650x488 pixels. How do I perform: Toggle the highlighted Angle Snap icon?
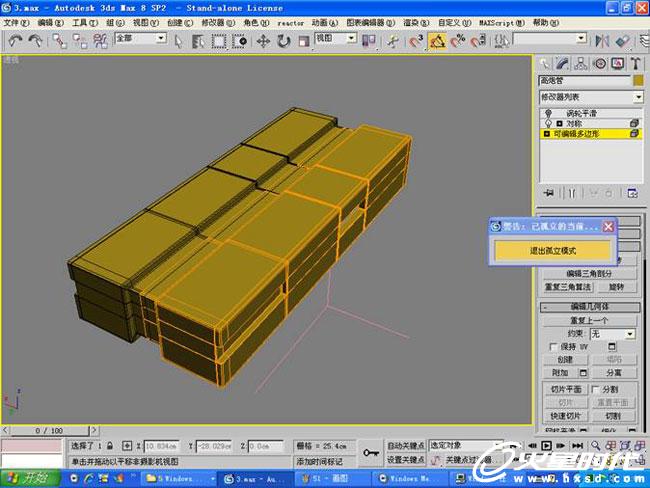[437, 41]
